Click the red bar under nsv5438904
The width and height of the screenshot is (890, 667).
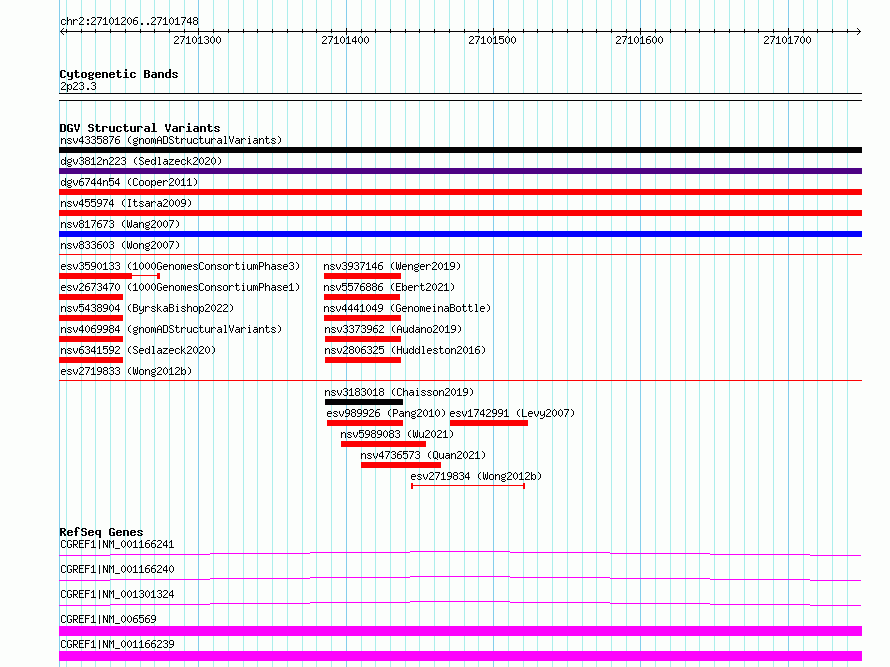[x=91, y=318]
